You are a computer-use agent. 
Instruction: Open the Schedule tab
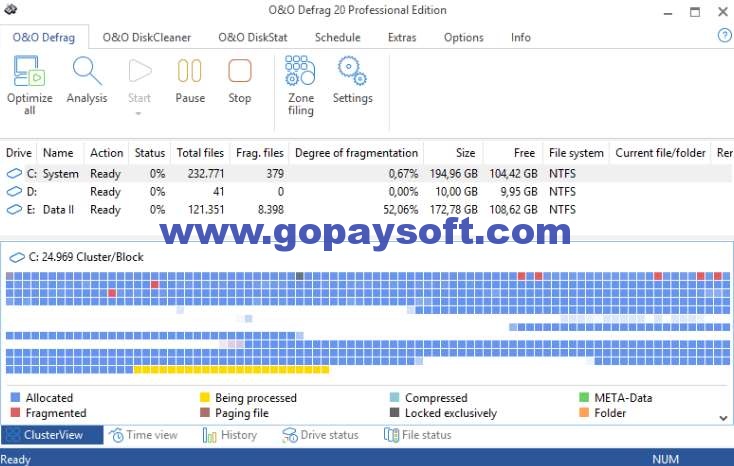(x=338, y=37)
